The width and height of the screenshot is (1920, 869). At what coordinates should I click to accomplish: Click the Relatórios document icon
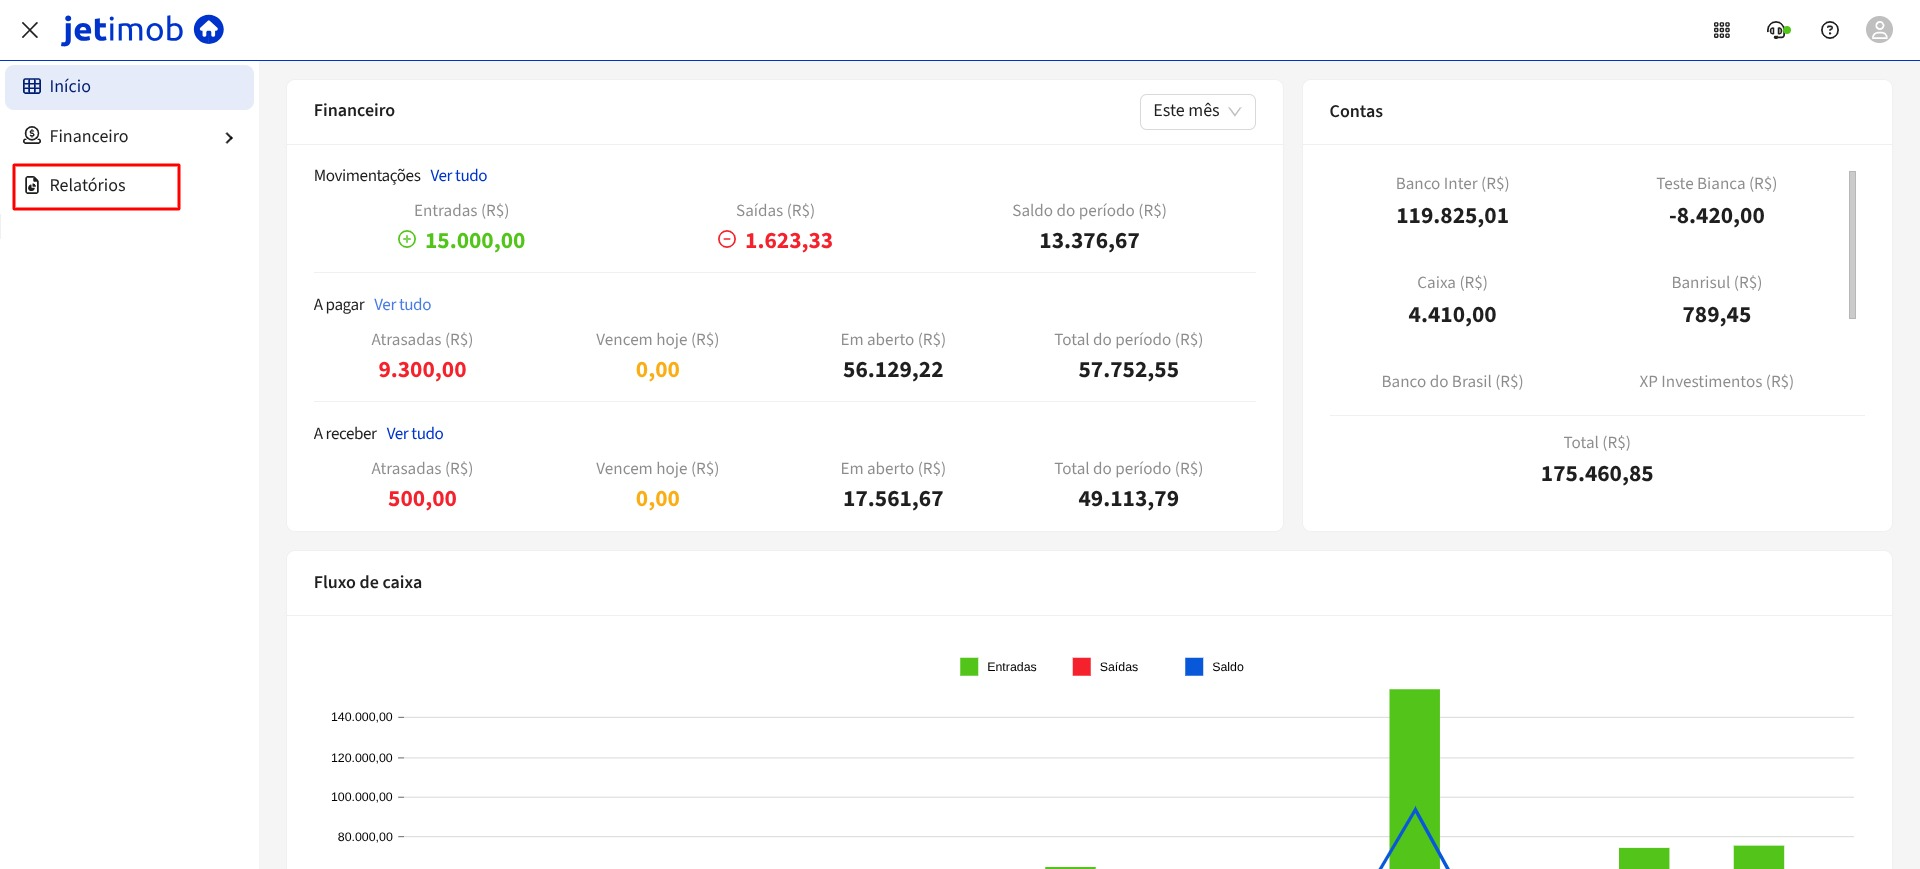(x=32, y=185)
